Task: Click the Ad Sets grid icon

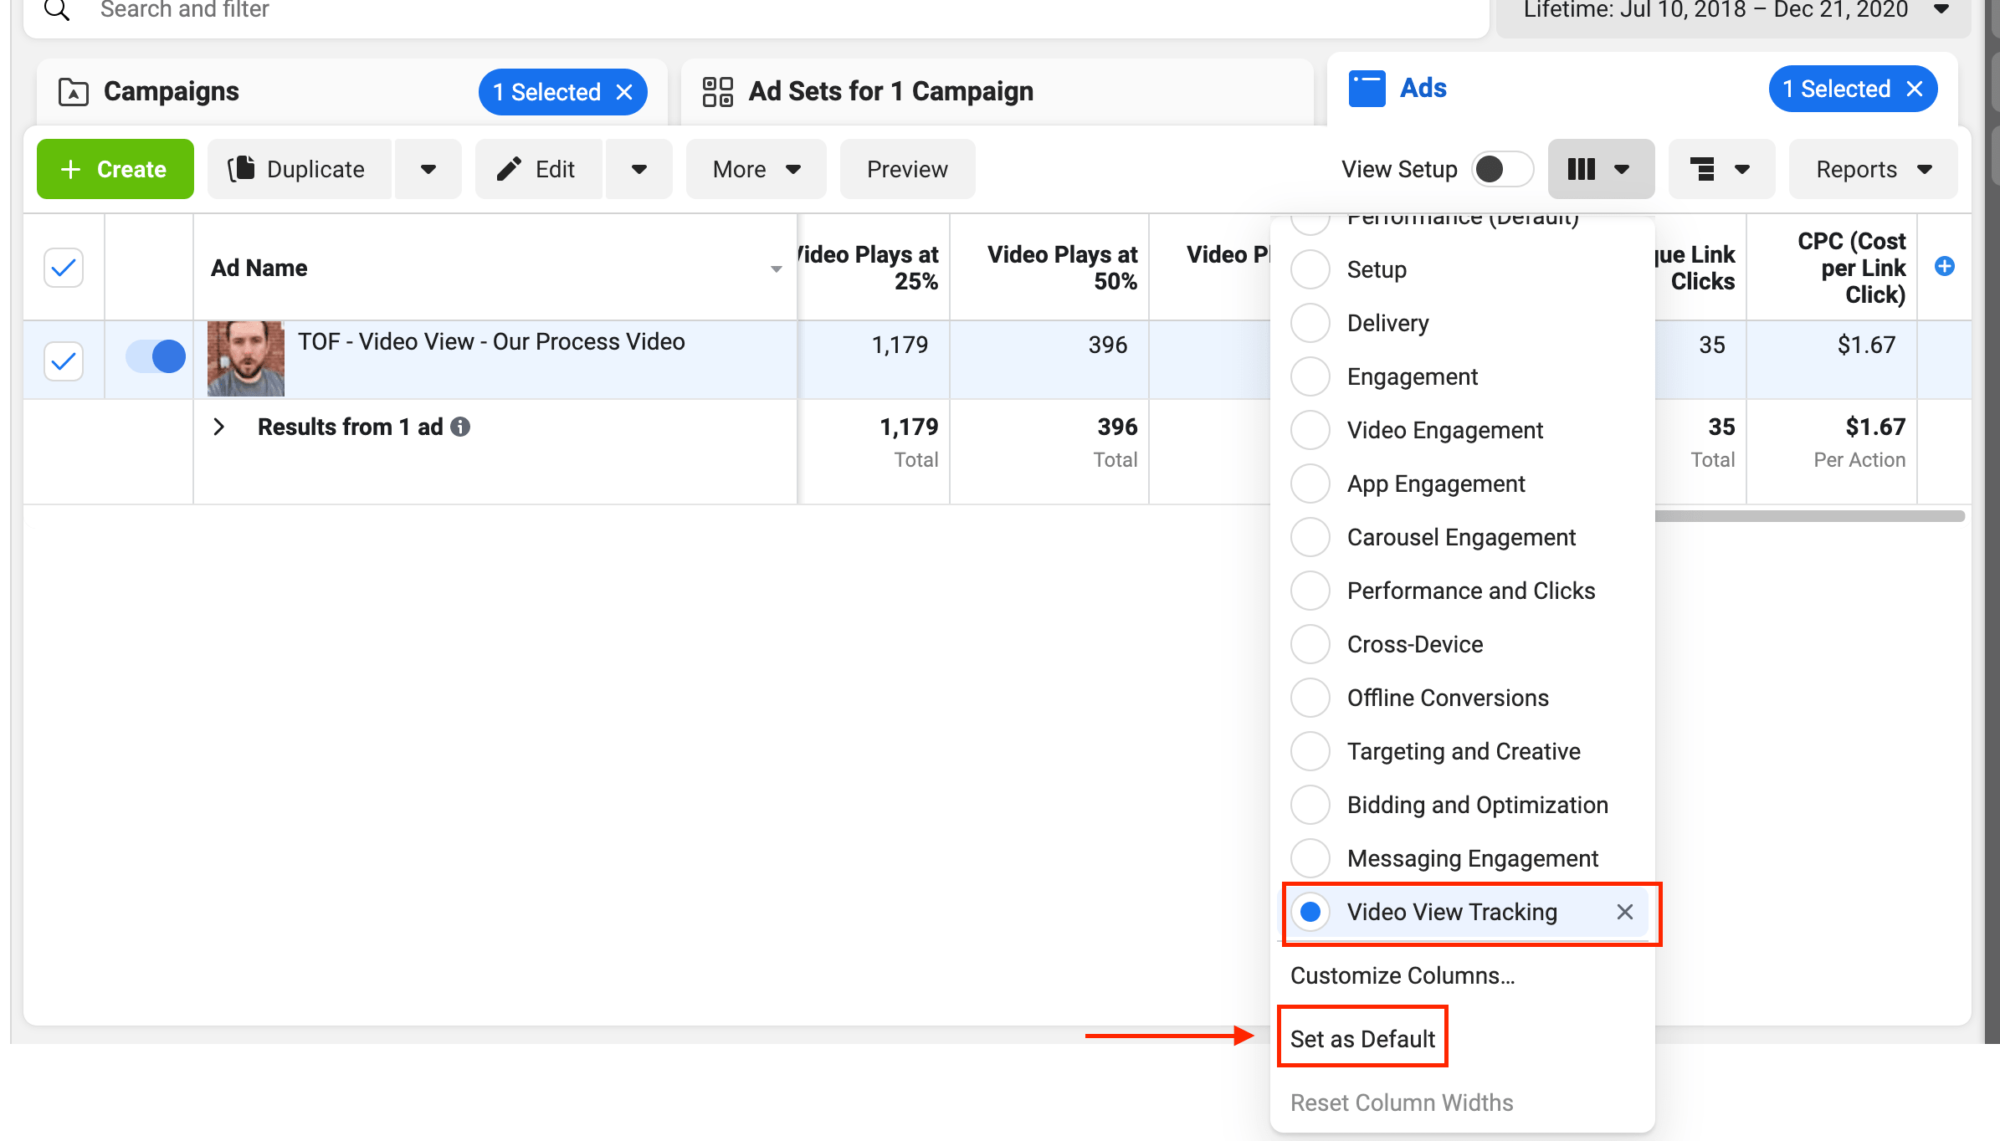Action: [718, 92]
